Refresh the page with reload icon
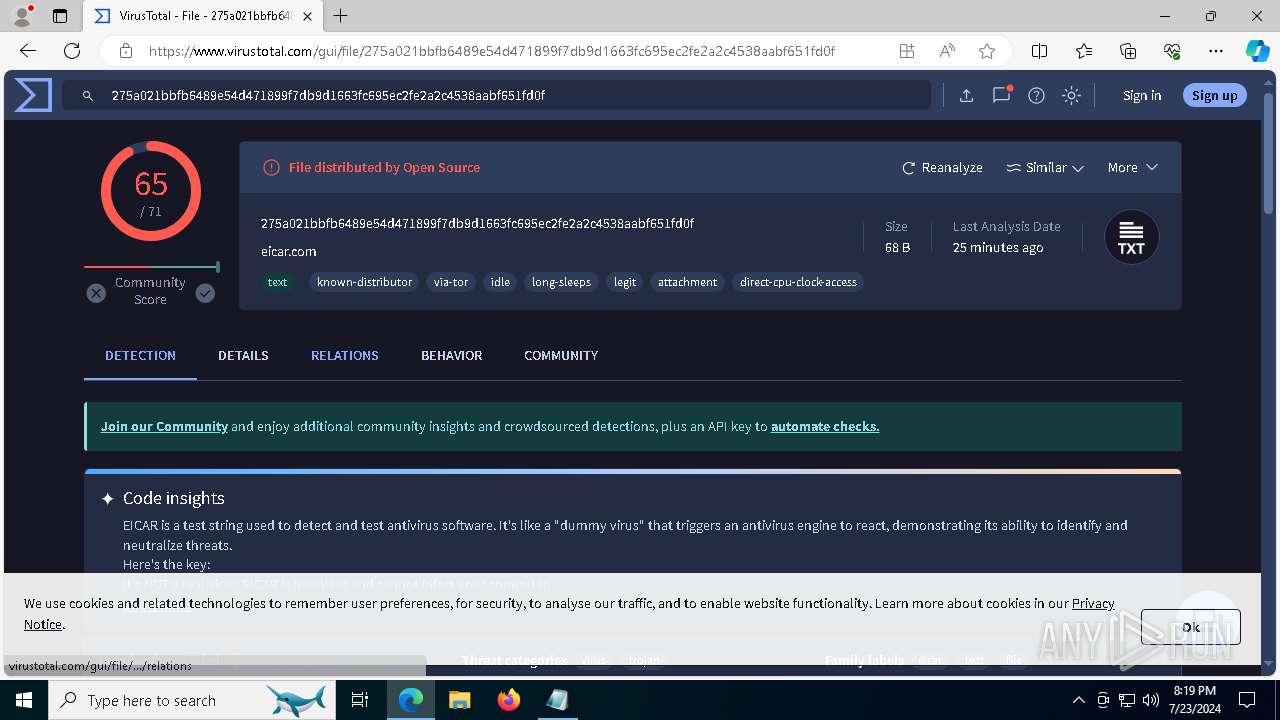Viewport: 1280px width, 720px height. click(x=72, y=51)
